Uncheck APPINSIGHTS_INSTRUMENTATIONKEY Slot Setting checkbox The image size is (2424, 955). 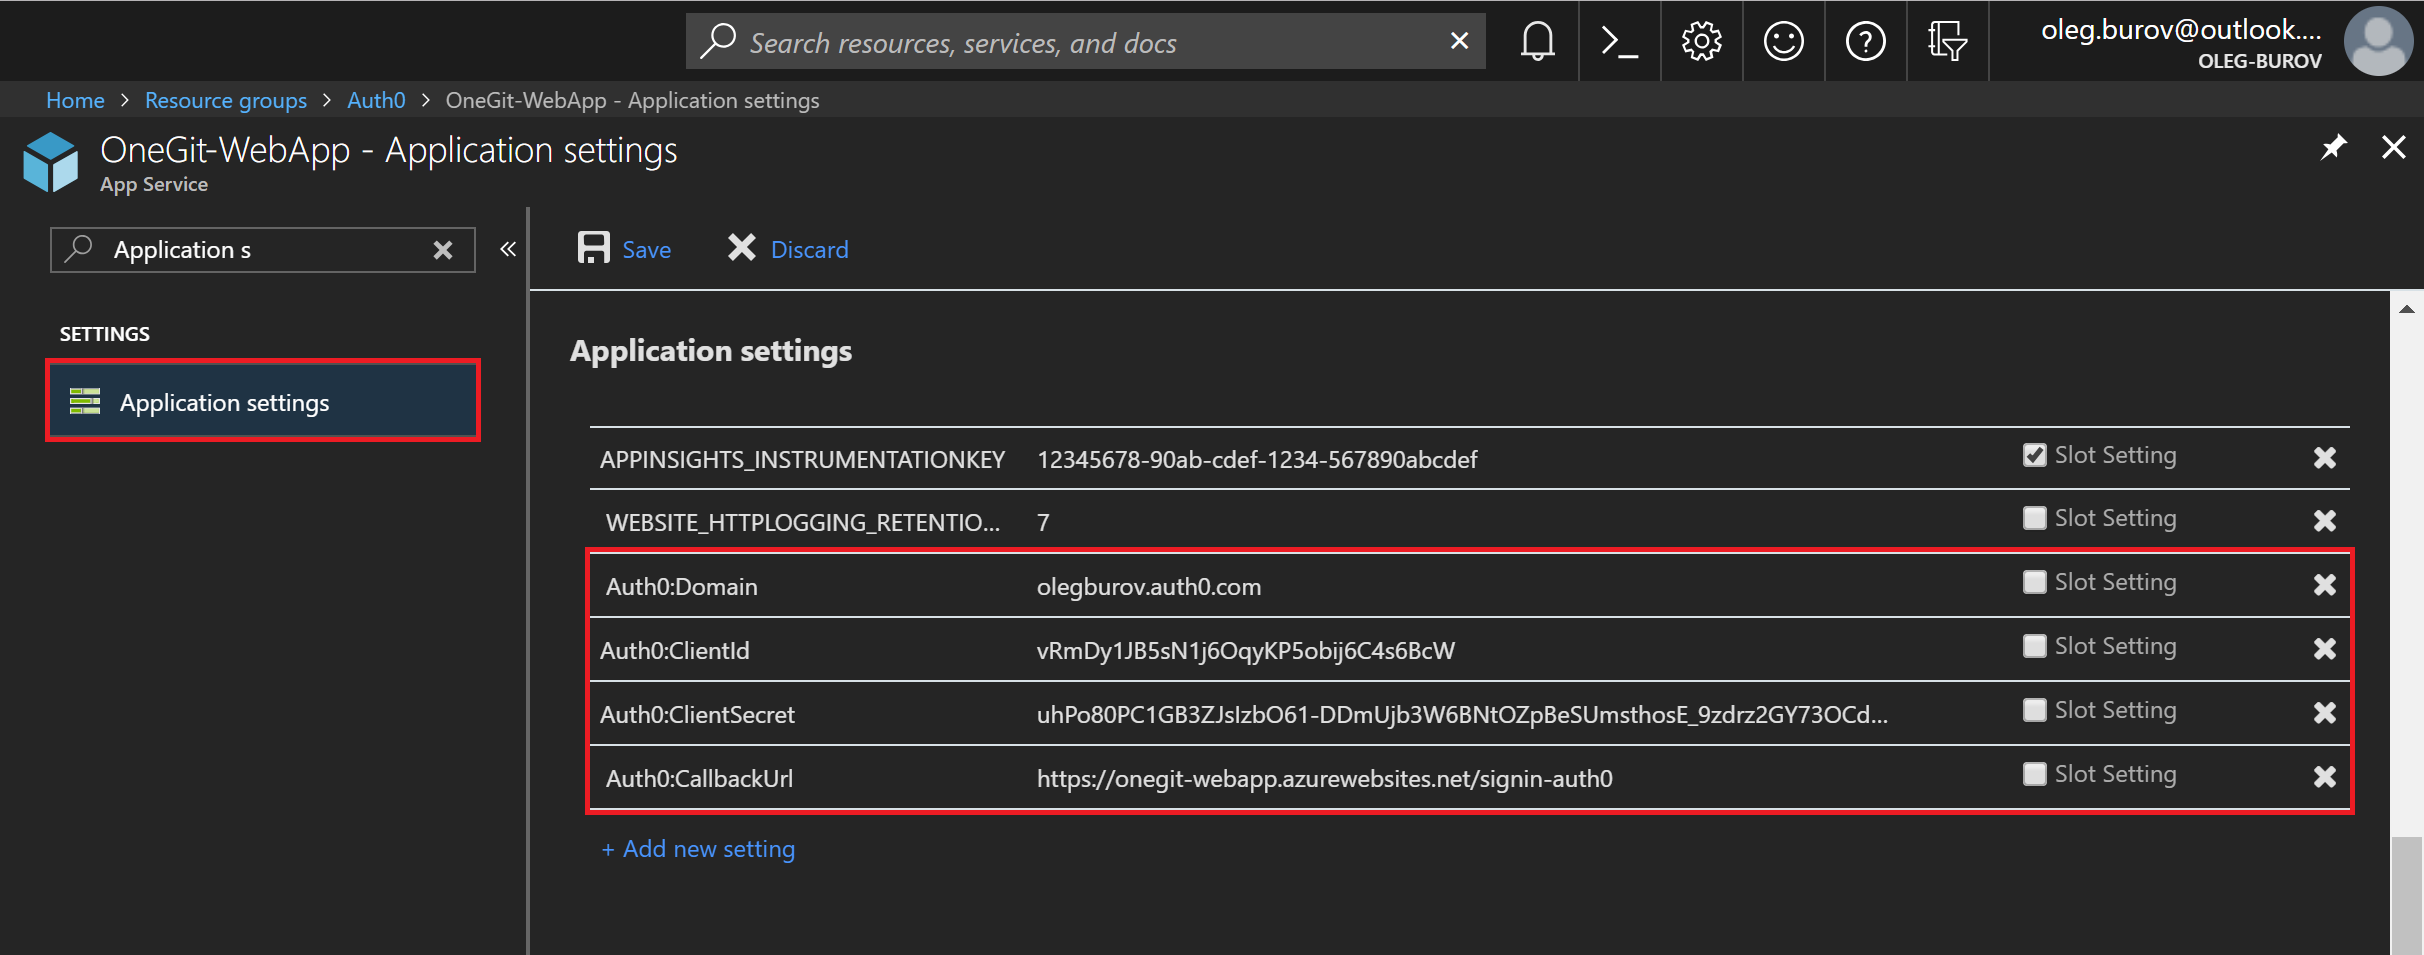click(x=2034, y=456)
